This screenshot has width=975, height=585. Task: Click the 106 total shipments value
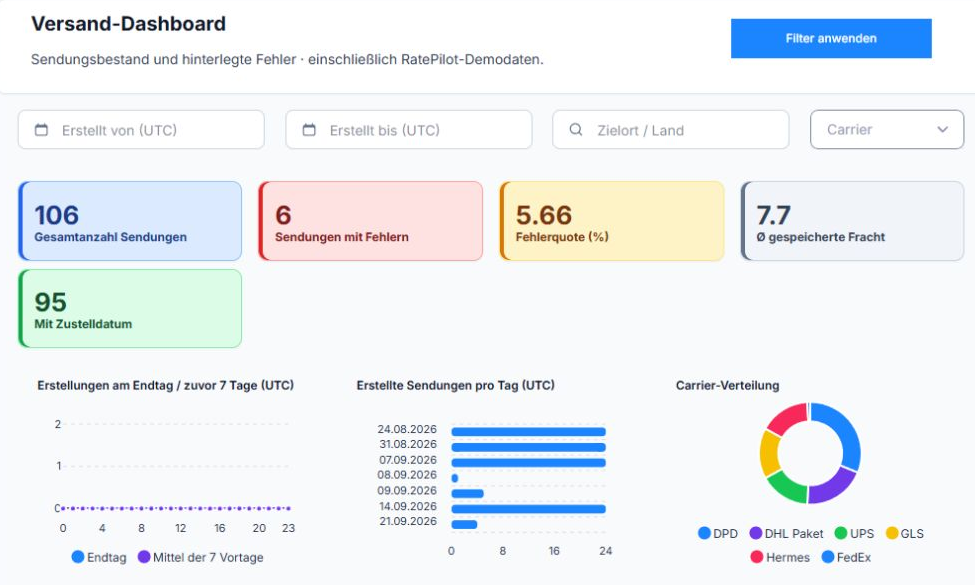pos(57,215)
